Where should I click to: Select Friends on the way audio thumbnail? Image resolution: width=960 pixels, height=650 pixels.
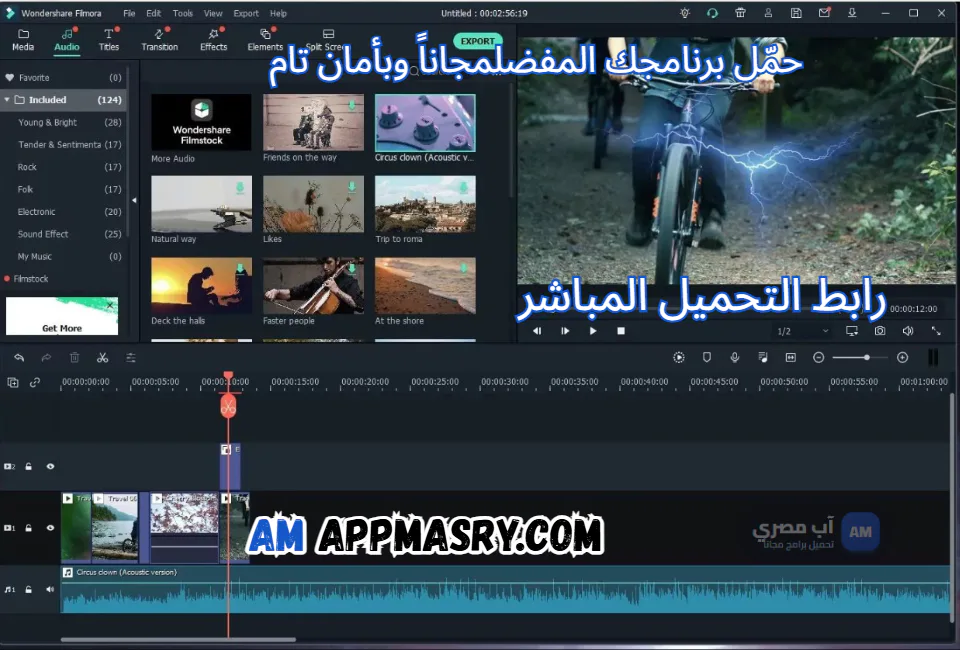tap(313, 122)
